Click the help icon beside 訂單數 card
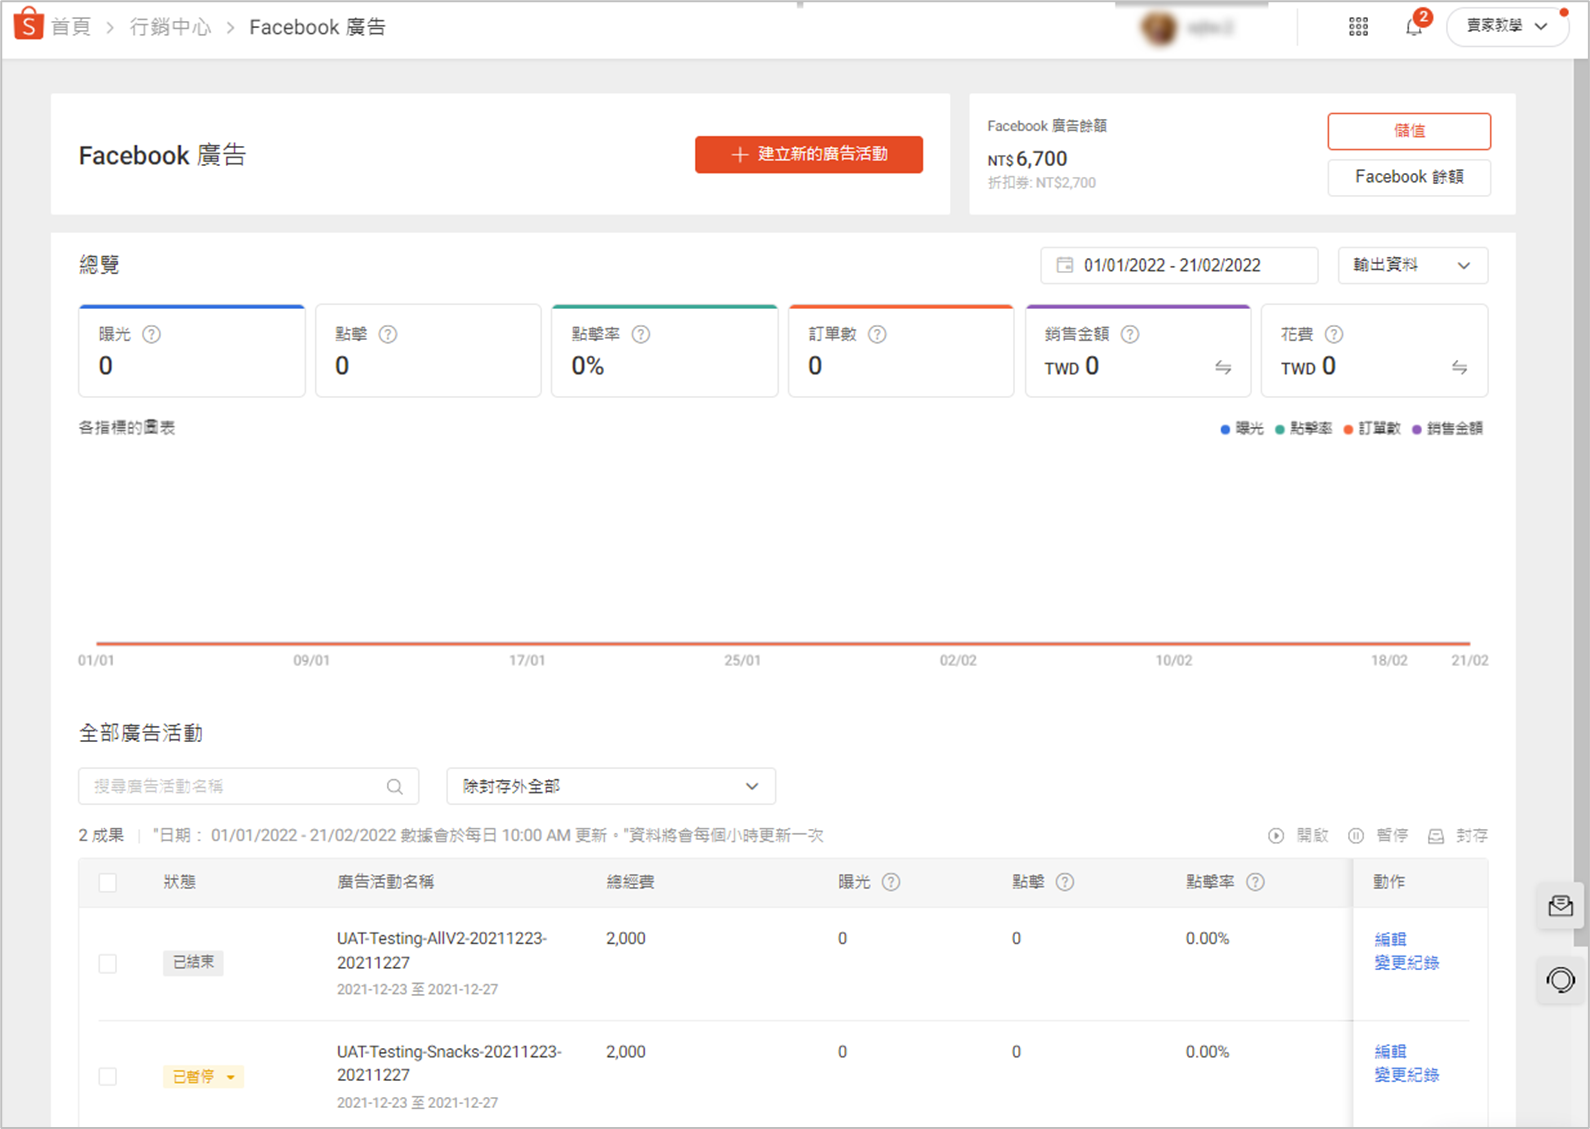 [877, 334]
